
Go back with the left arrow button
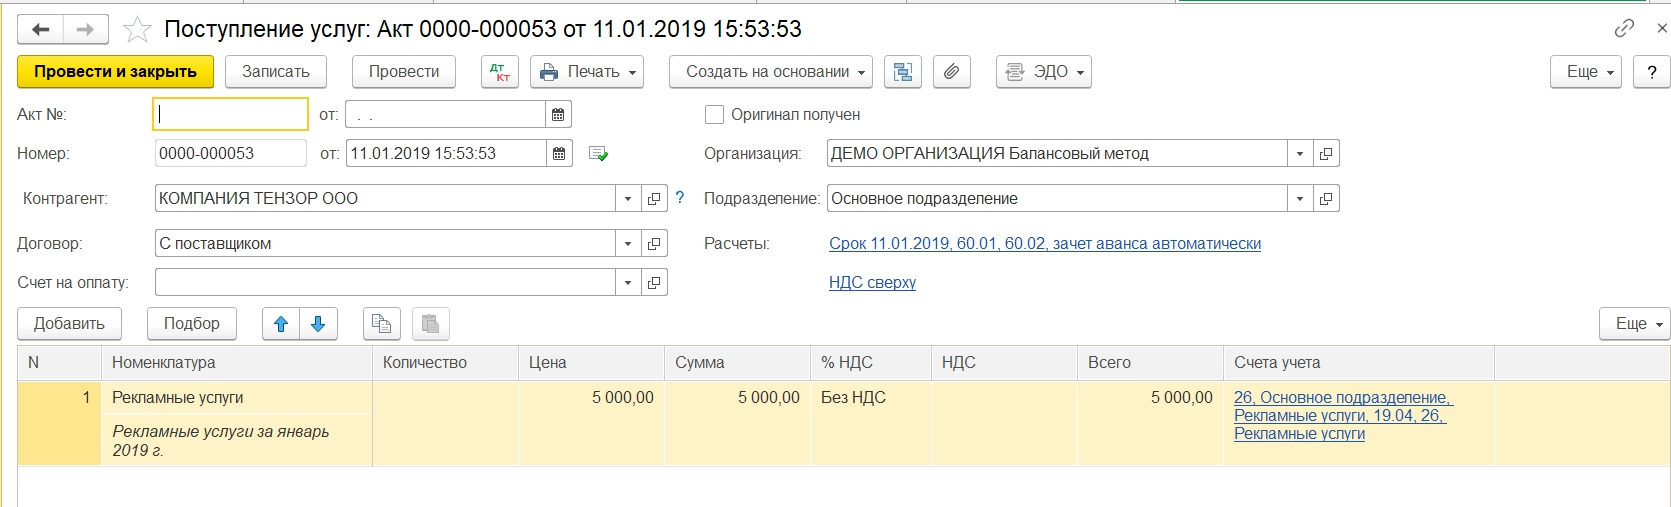click(x=41, y=30)
